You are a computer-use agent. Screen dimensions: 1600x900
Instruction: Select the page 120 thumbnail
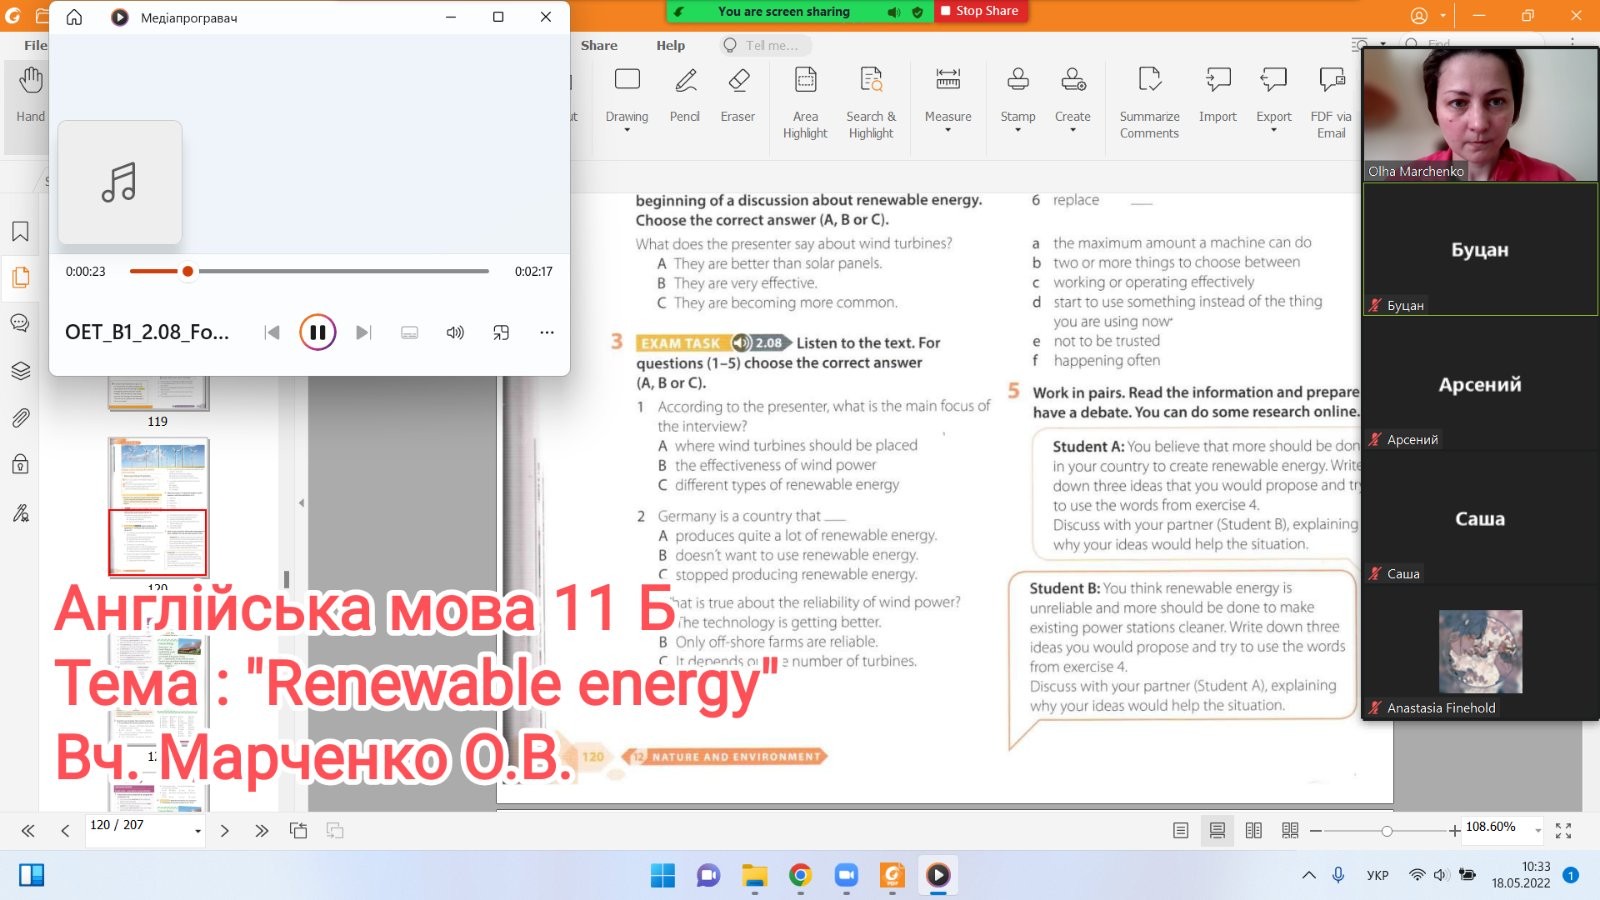pyautogui.click(x=158, y=542)
